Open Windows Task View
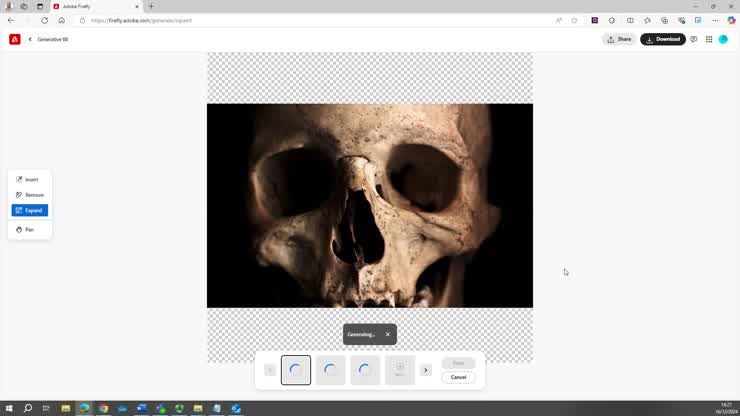740x416 pixels. coord(46,408)
